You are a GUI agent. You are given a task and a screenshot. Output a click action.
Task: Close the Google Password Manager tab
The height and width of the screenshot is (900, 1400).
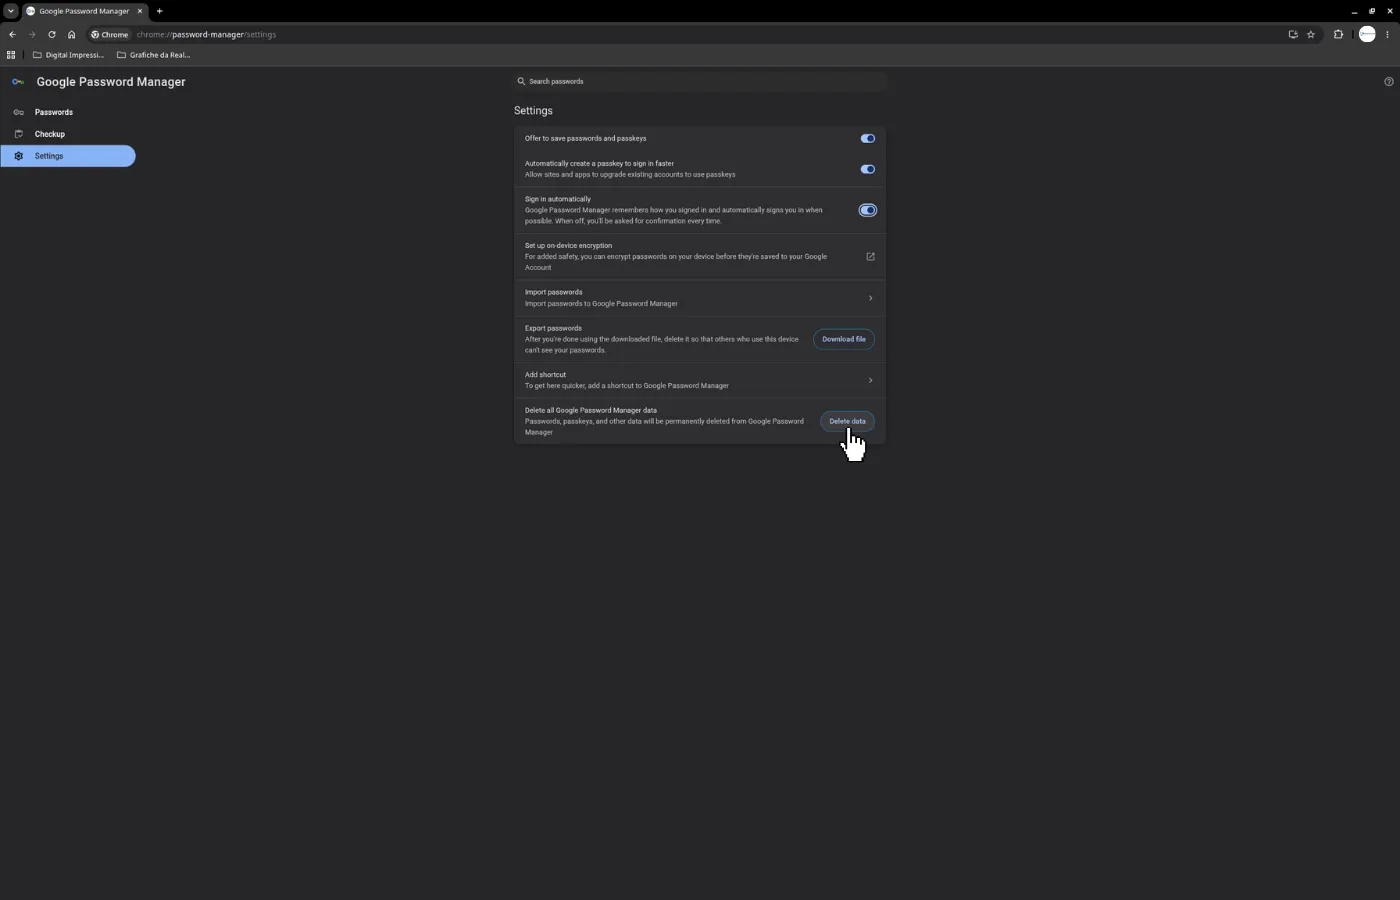(x=140, y=11)
